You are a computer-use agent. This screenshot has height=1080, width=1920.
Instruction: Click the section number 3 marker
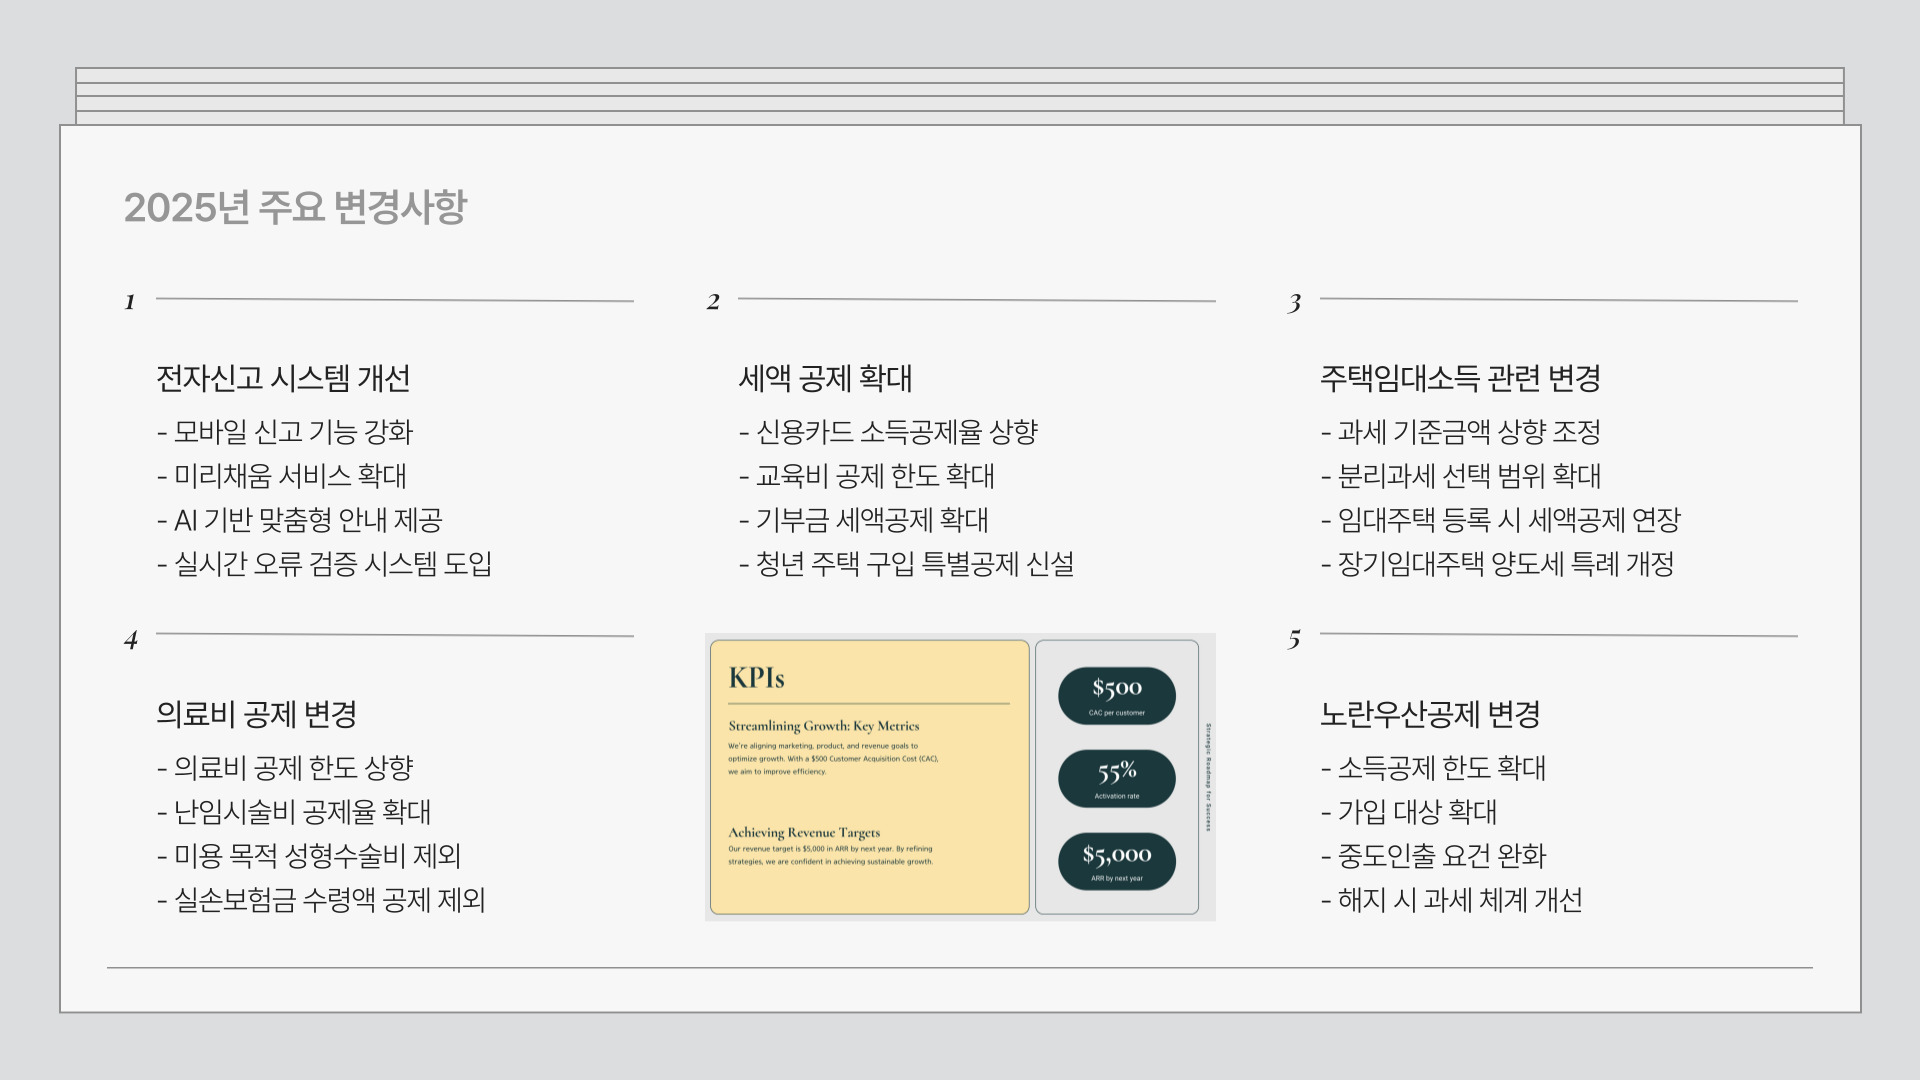pyautogui.click(x=1295, y=303)
